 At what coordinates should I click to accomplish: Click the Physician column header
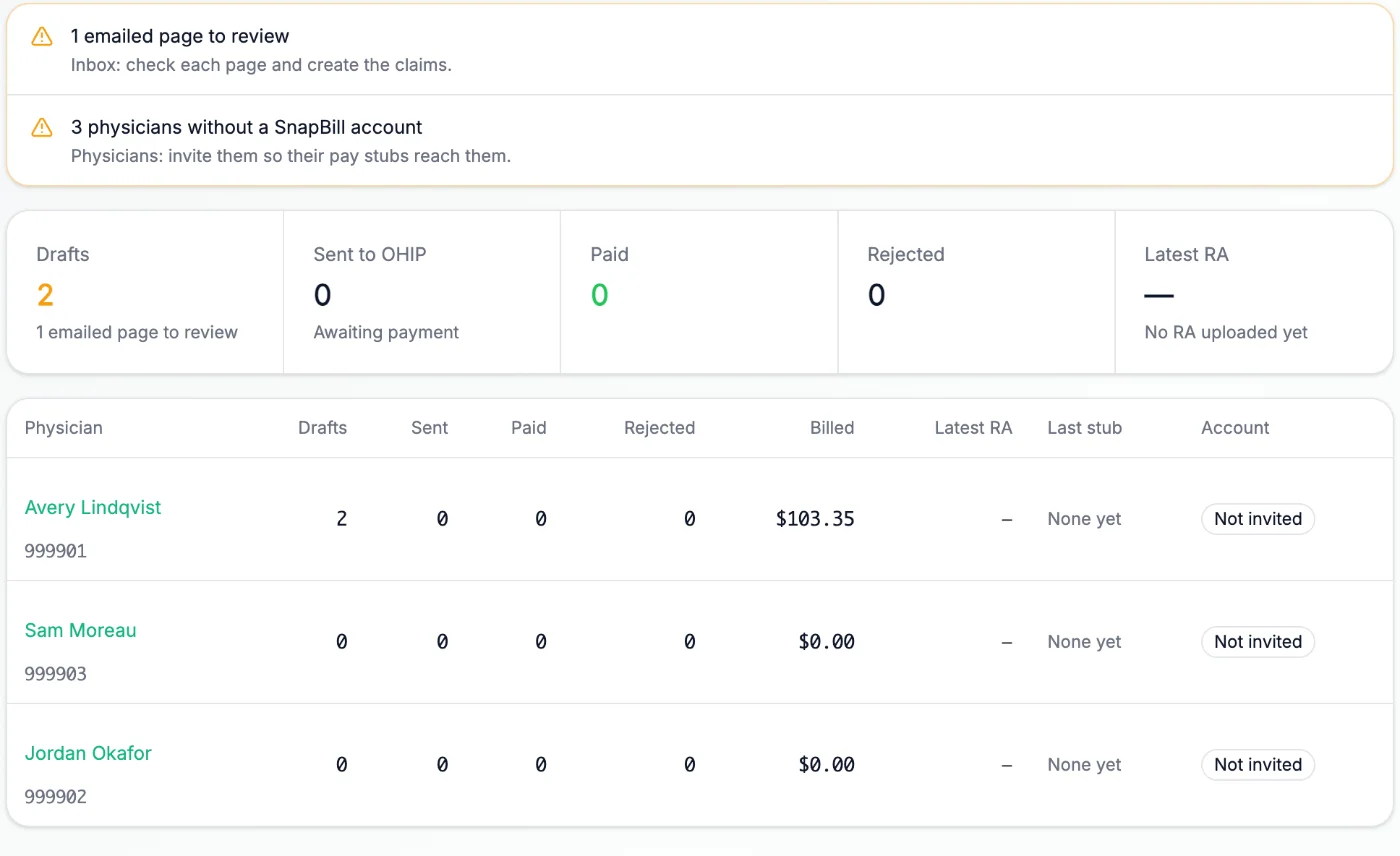click(x=64, y=428)
